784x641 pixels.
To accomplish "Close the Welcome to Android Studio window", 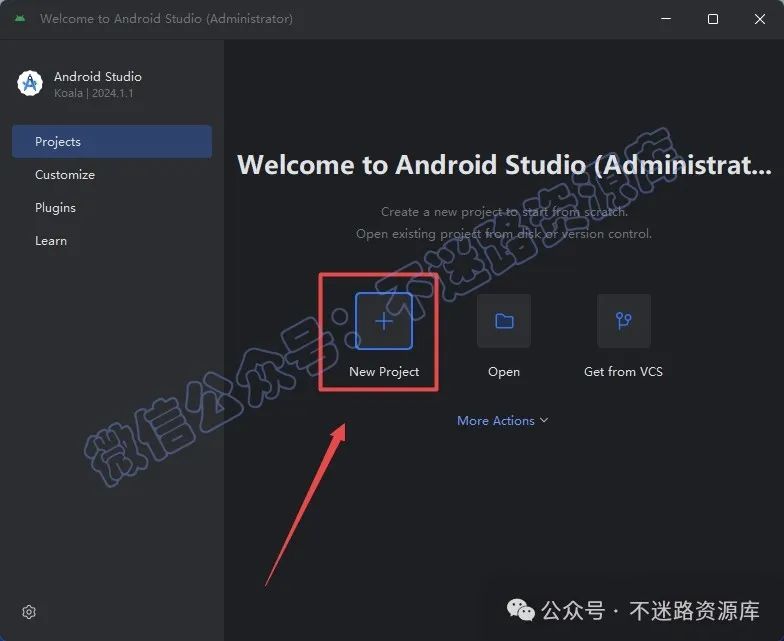I will coord(760,19).
